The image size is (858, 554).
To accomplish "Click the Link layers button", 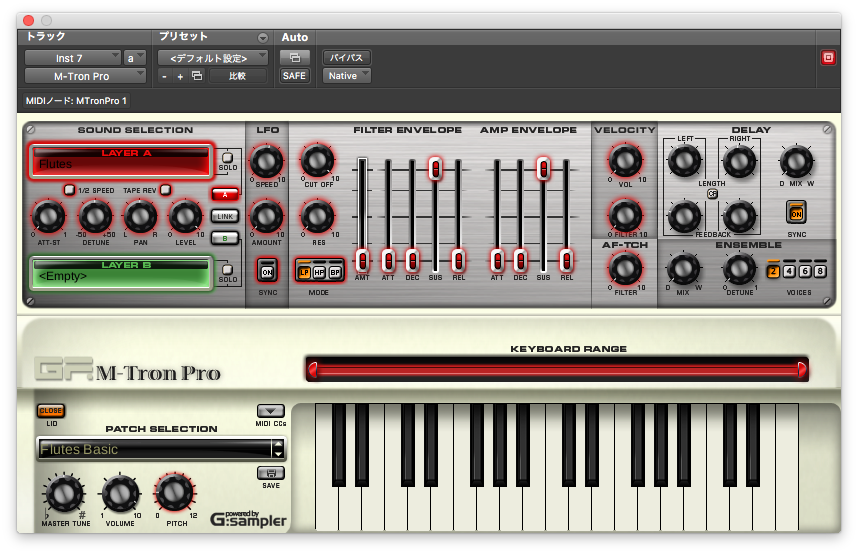I will pos(225,216).
